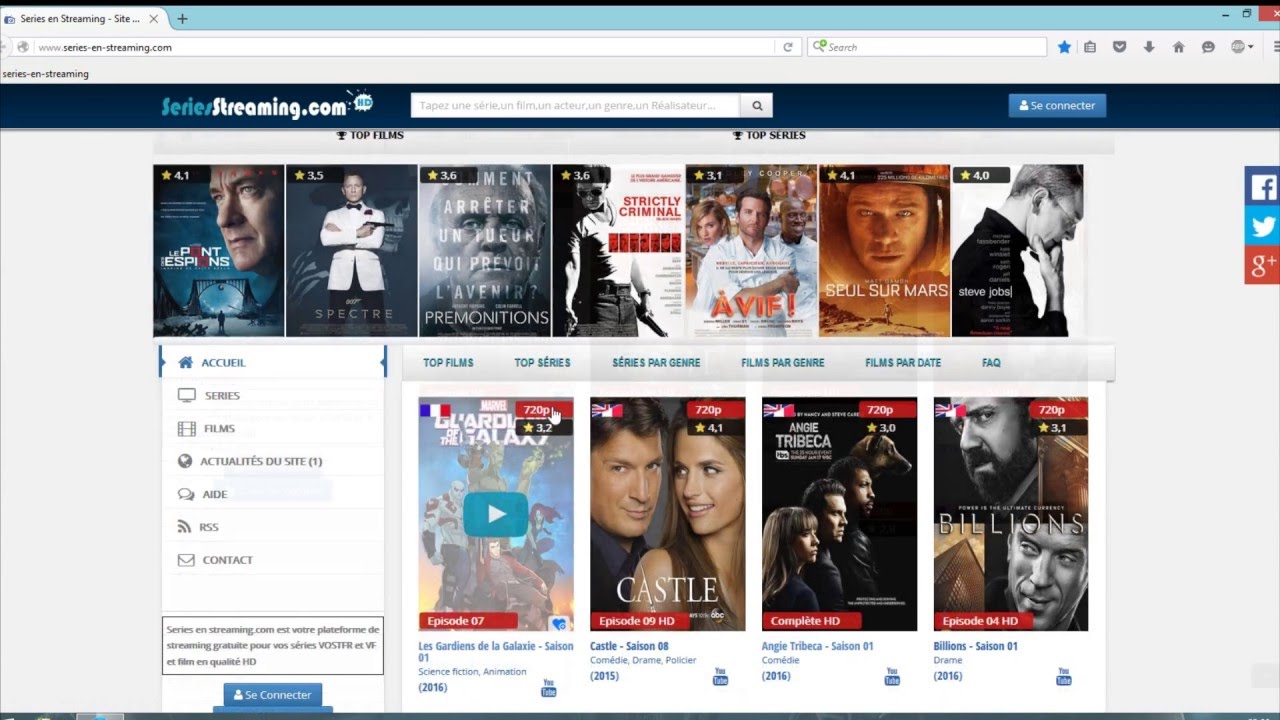
Task: Click the browser Search box
Action: tap(927, 47)
